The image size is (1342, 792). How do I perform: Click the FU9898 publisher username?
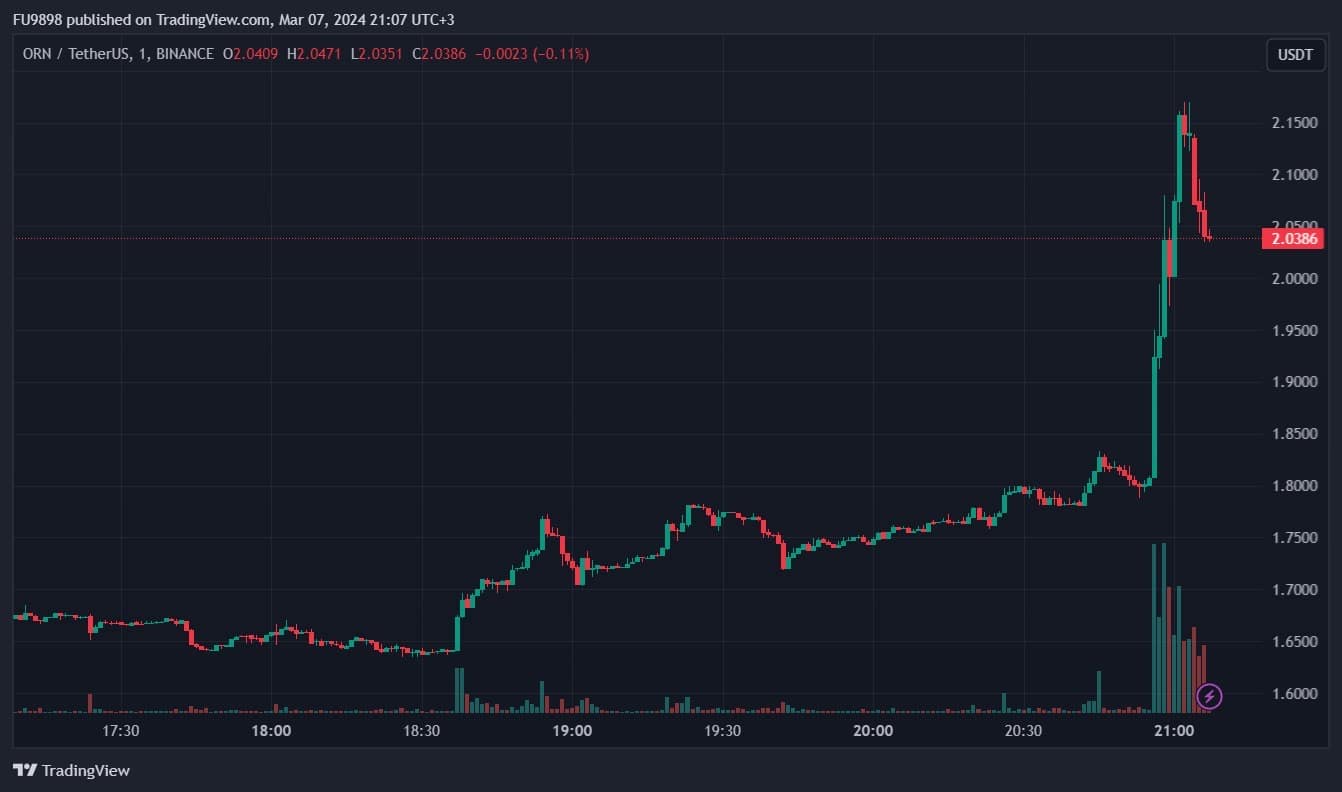pyautogui.click(x=38, y=20)
